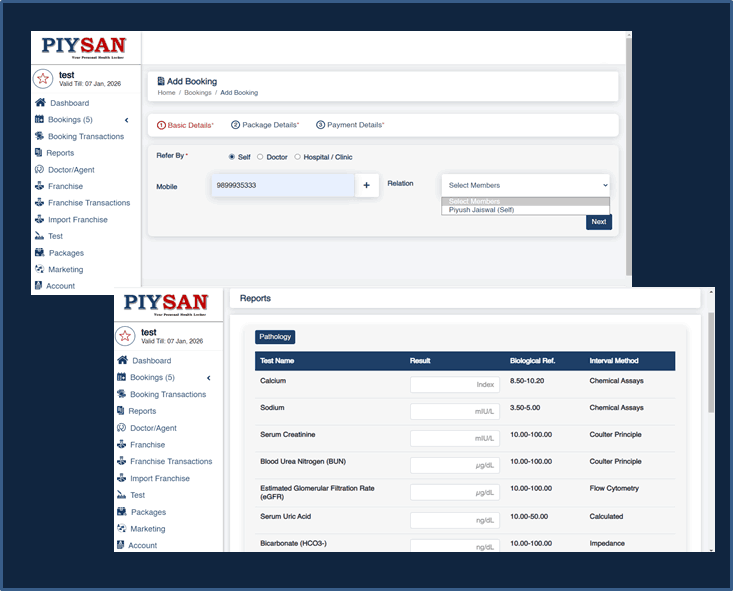Open the Basic Details step tab
Screen dimensions: 733x591
(x=185, y=125)
